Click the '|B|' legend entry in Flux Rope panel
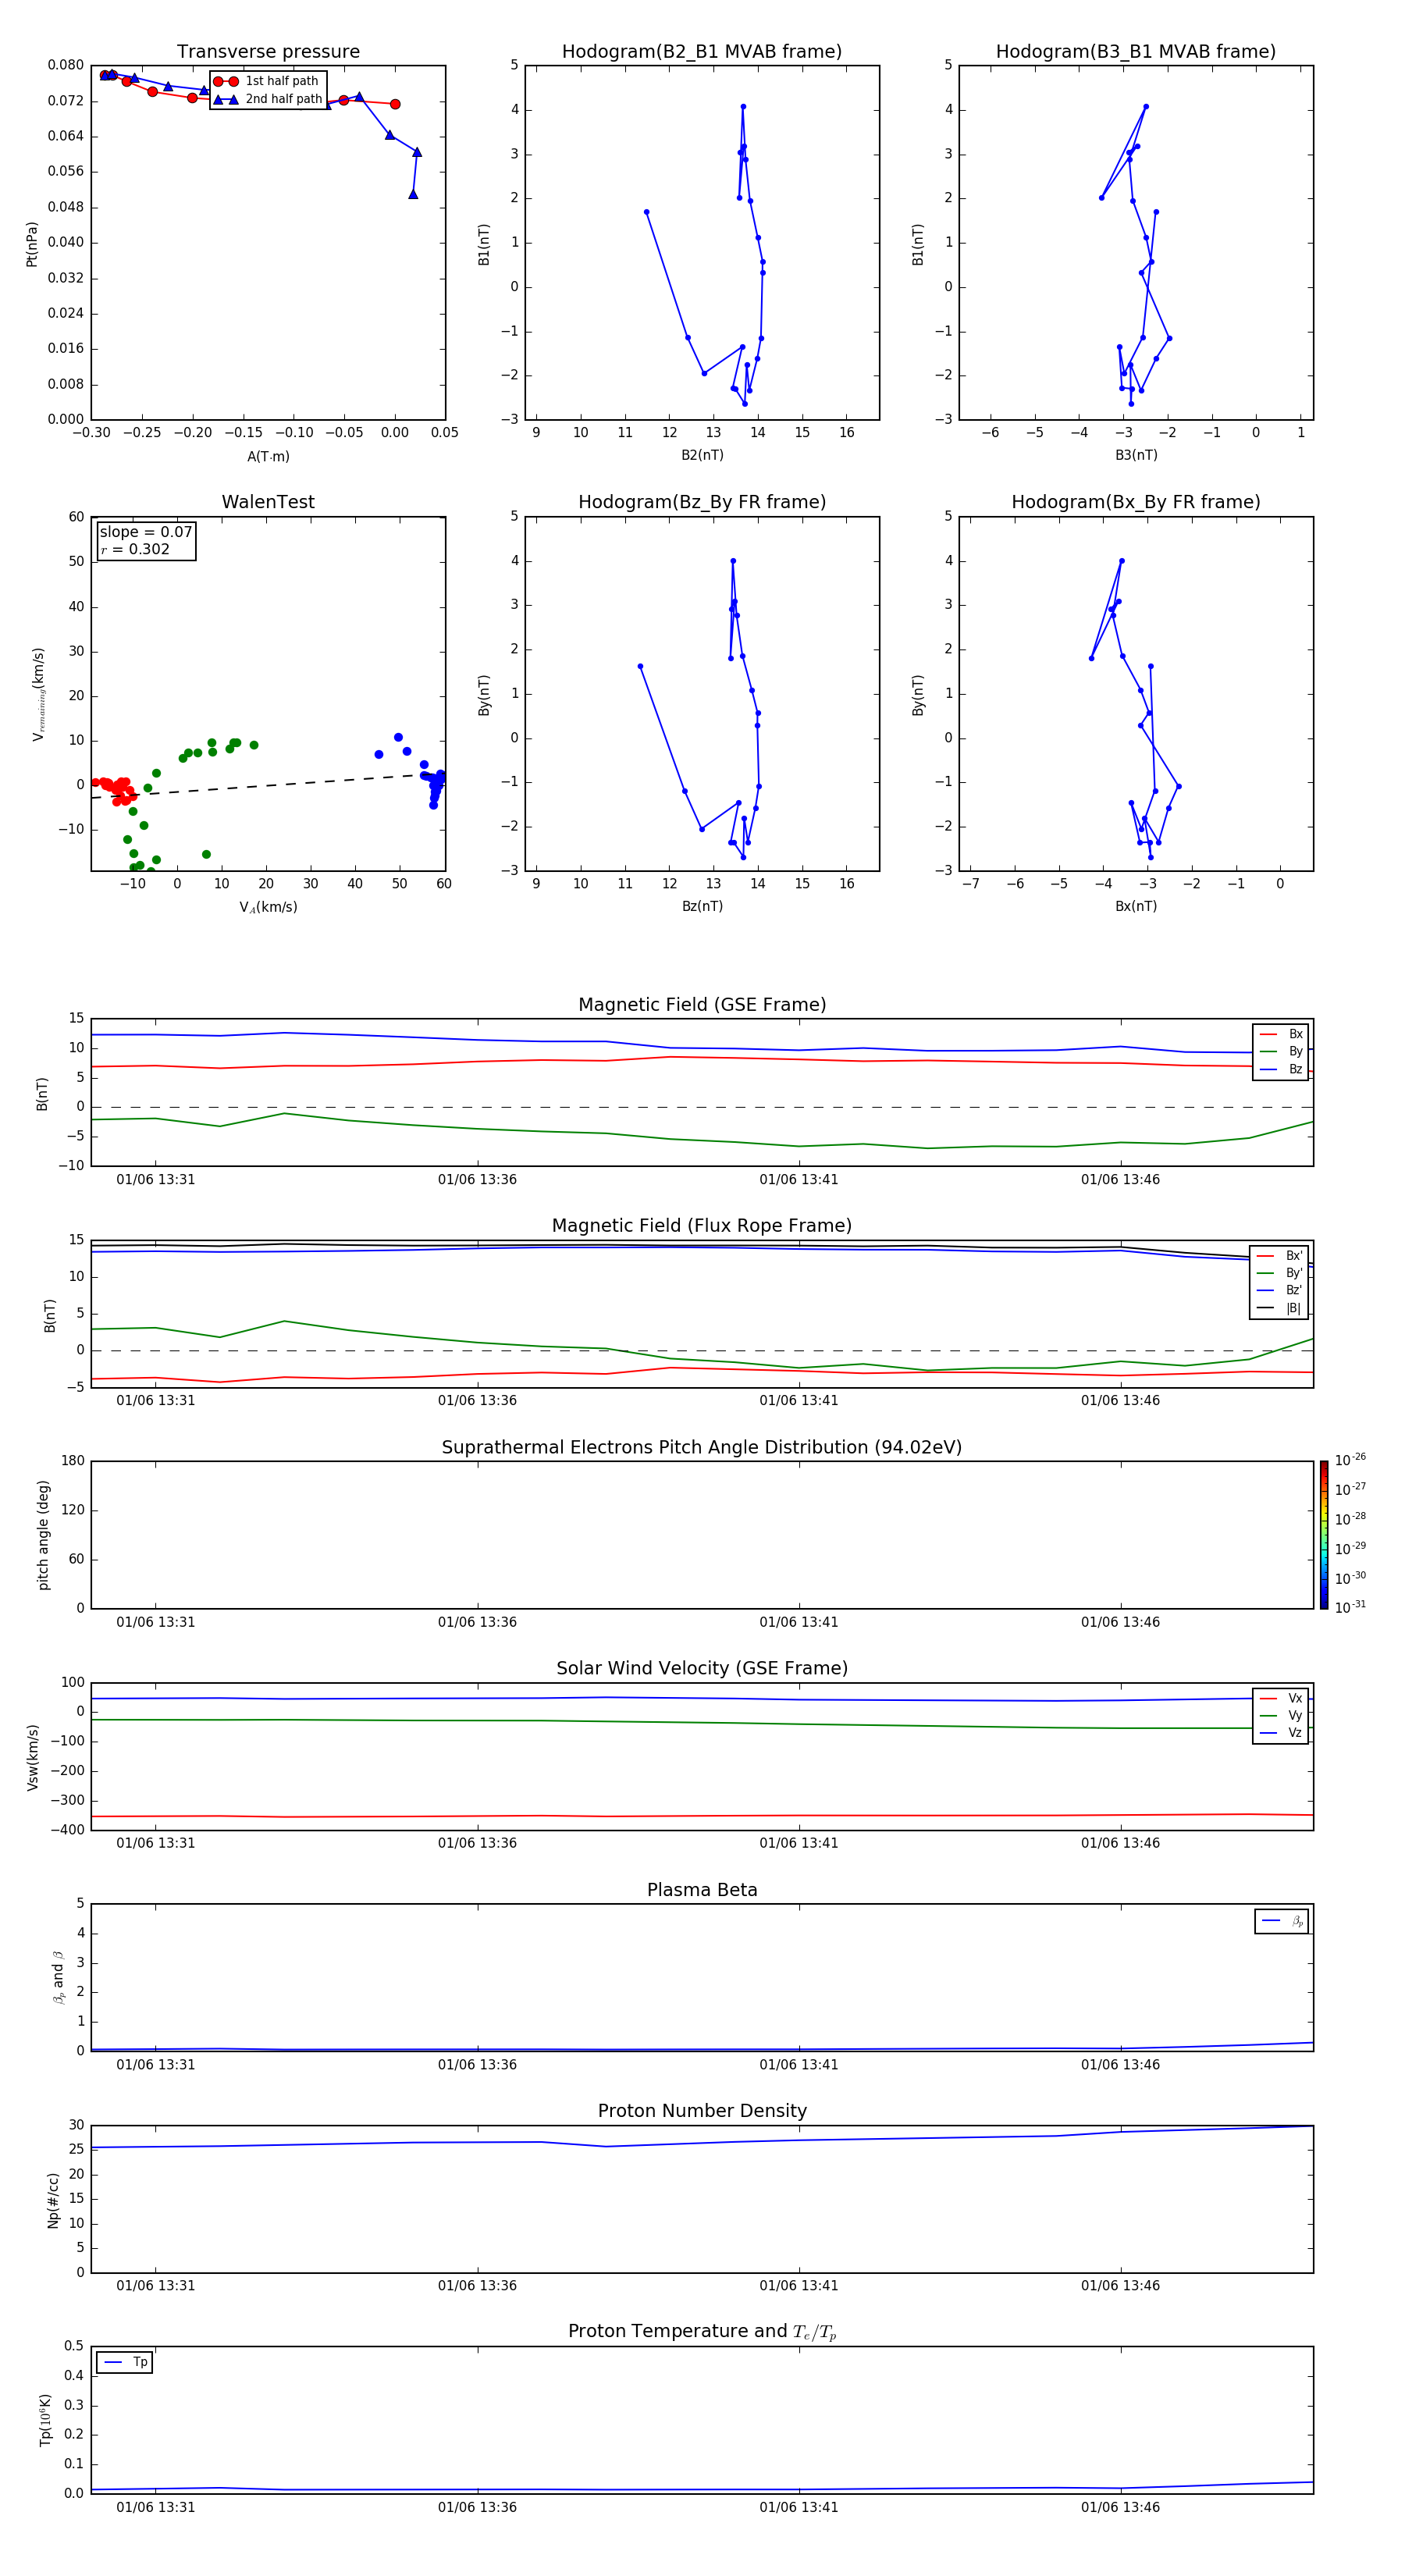Screen dimensions: 1405x2576 (x=1279, y=1308)
